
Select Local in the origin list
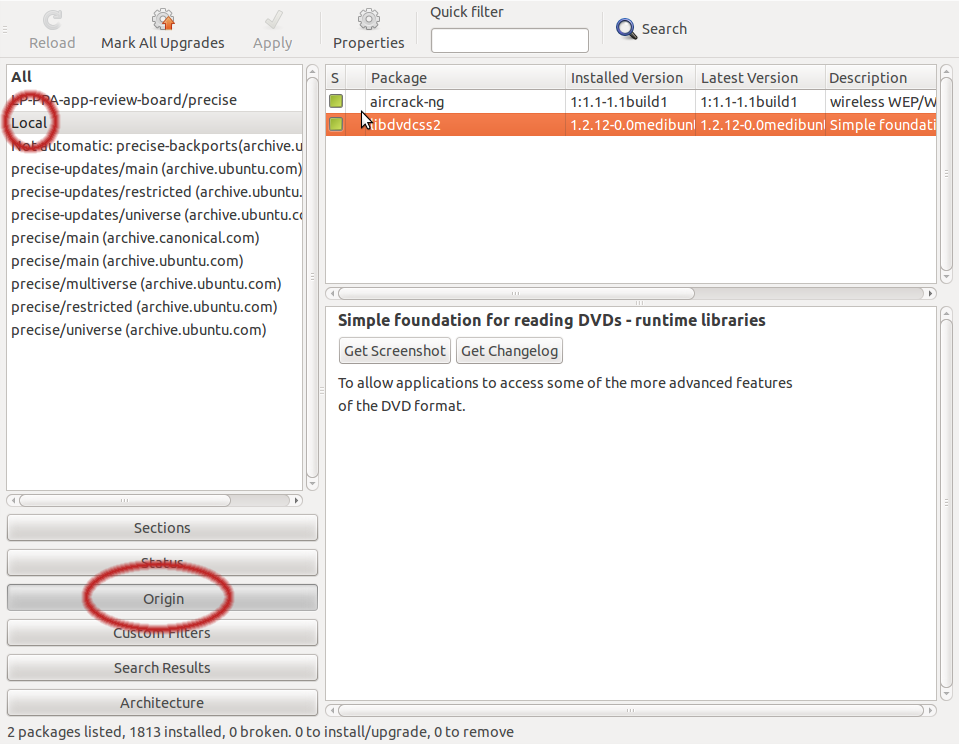(x=30, y=123)
